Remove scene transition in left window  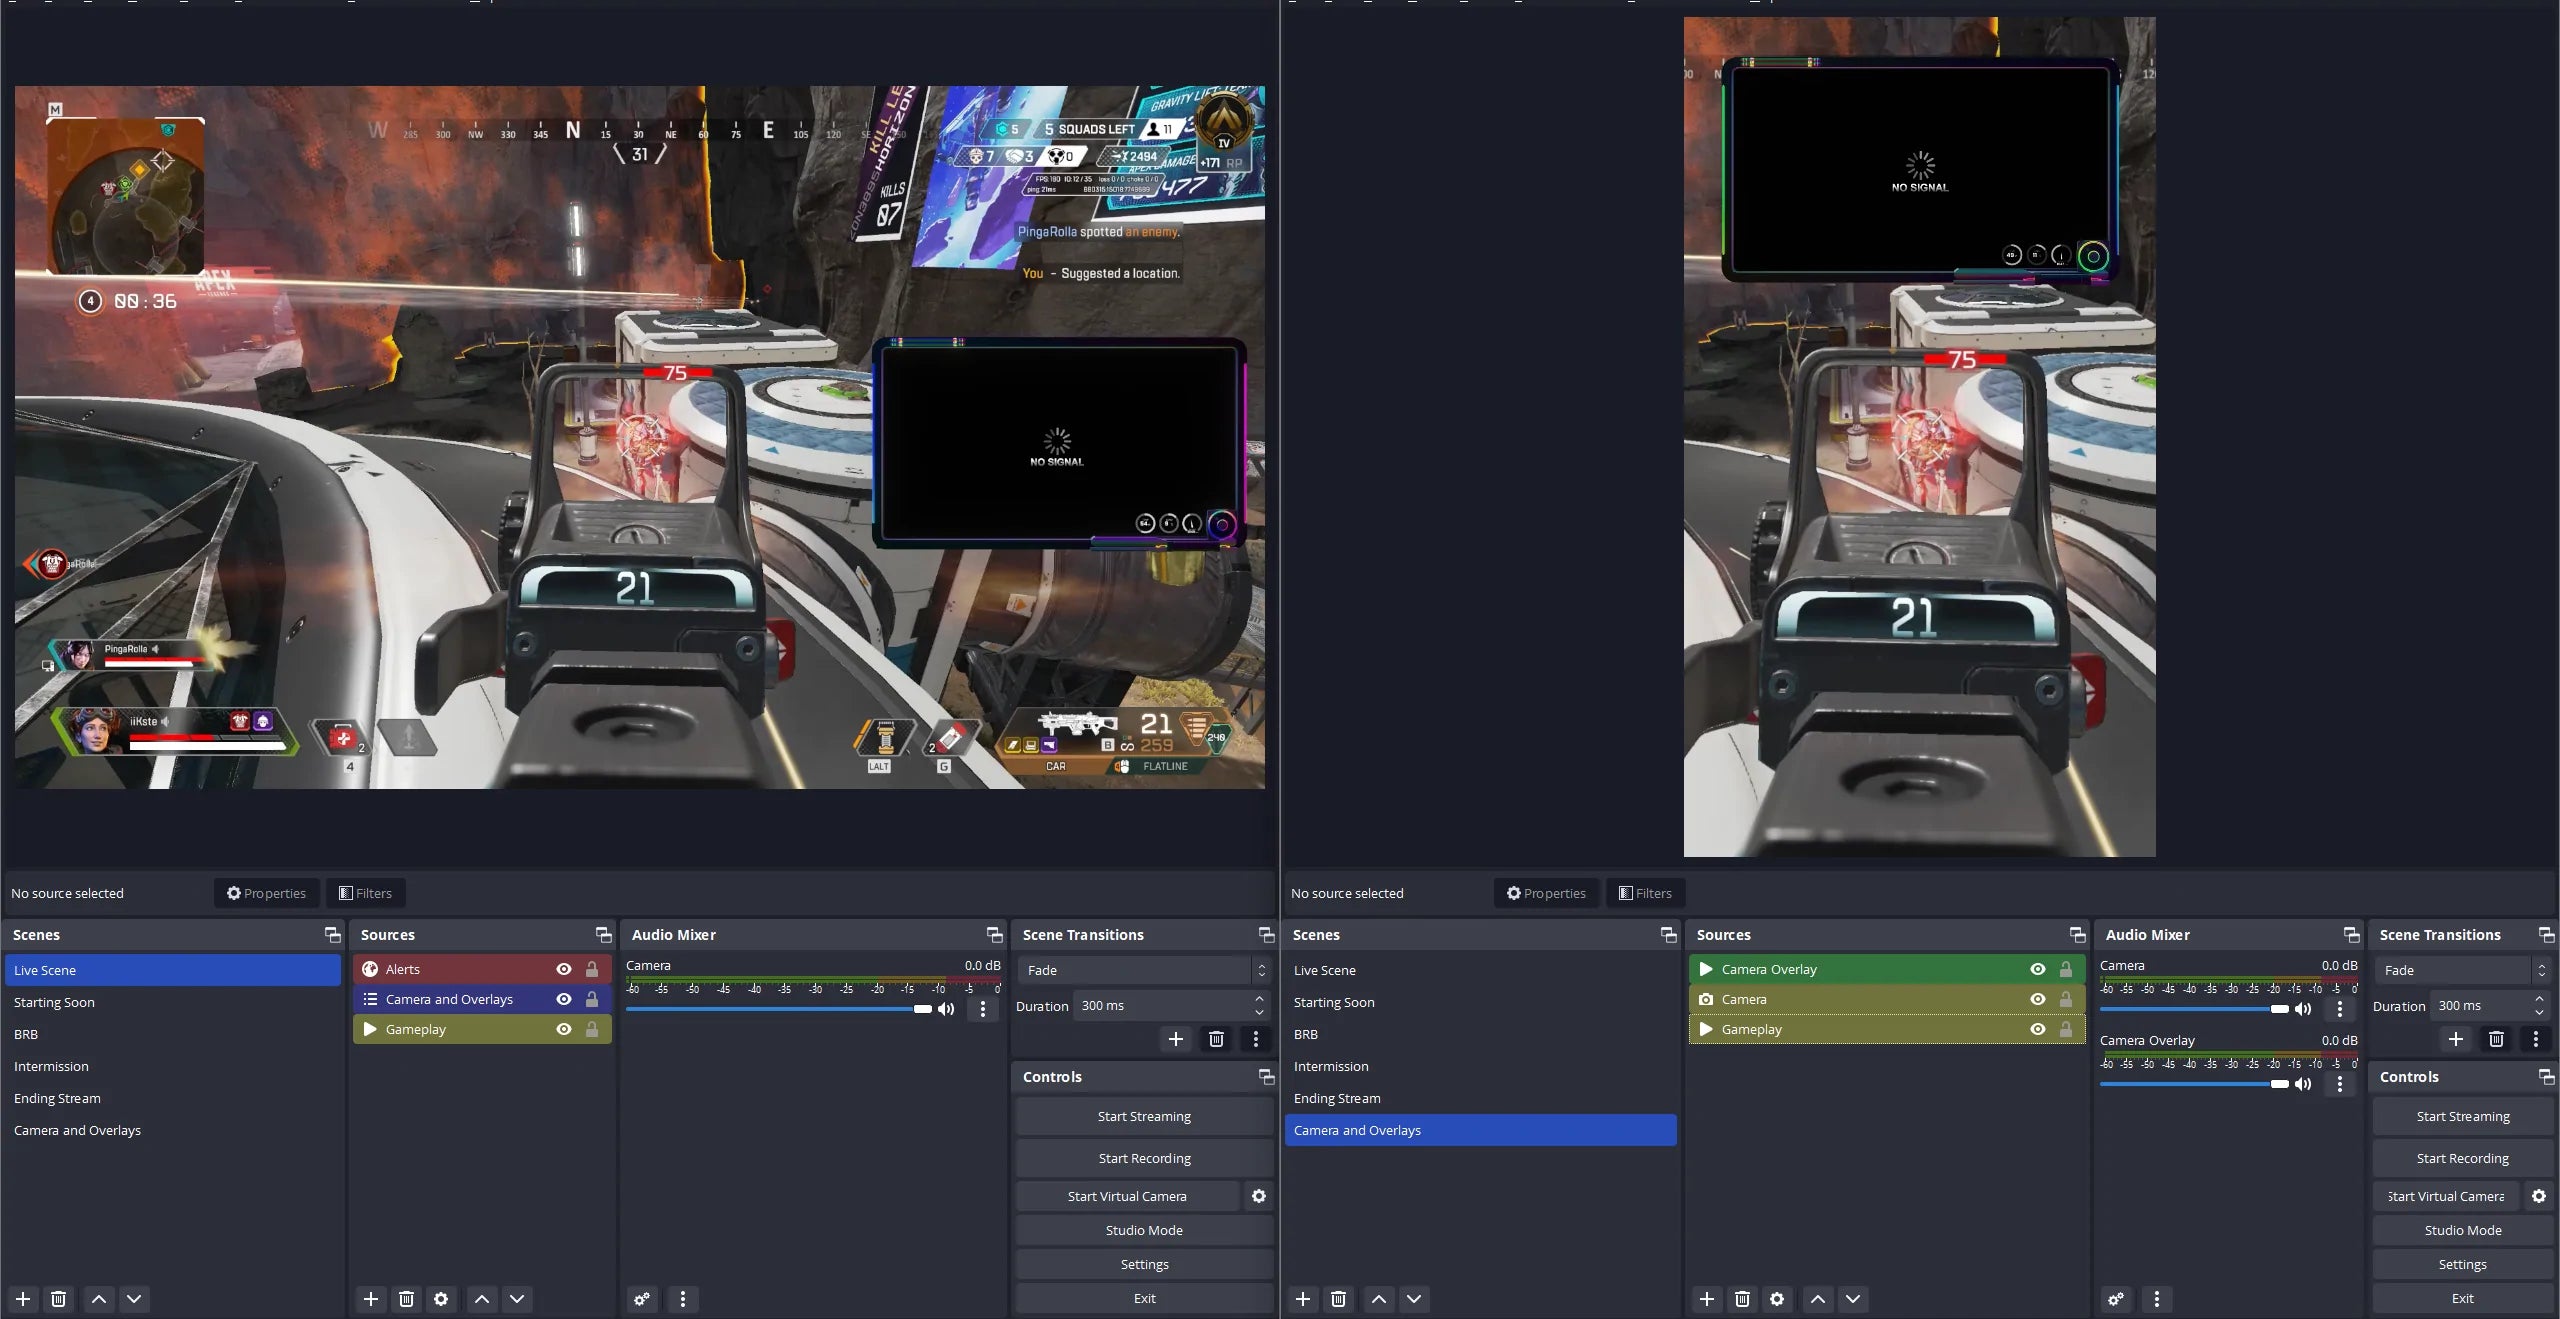(x=1216, y=1039)
